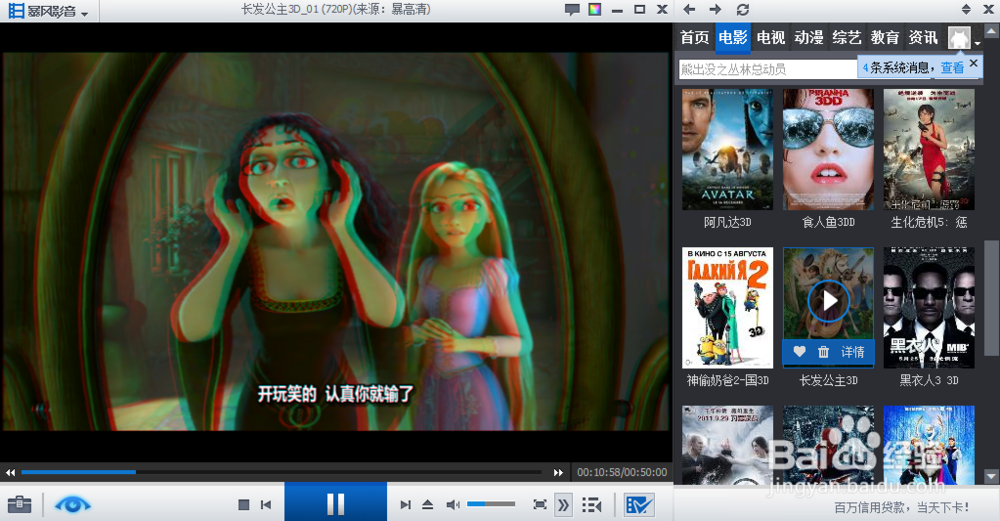Toggle the eye (left eye mode) icon
This screenshot has width=1000, height=521.
tap(73, 505)
